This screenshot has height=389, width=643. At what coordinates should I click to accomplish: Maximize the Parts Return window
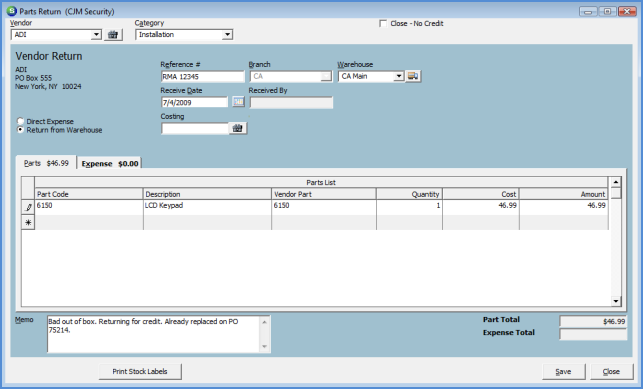pos(607,11)
